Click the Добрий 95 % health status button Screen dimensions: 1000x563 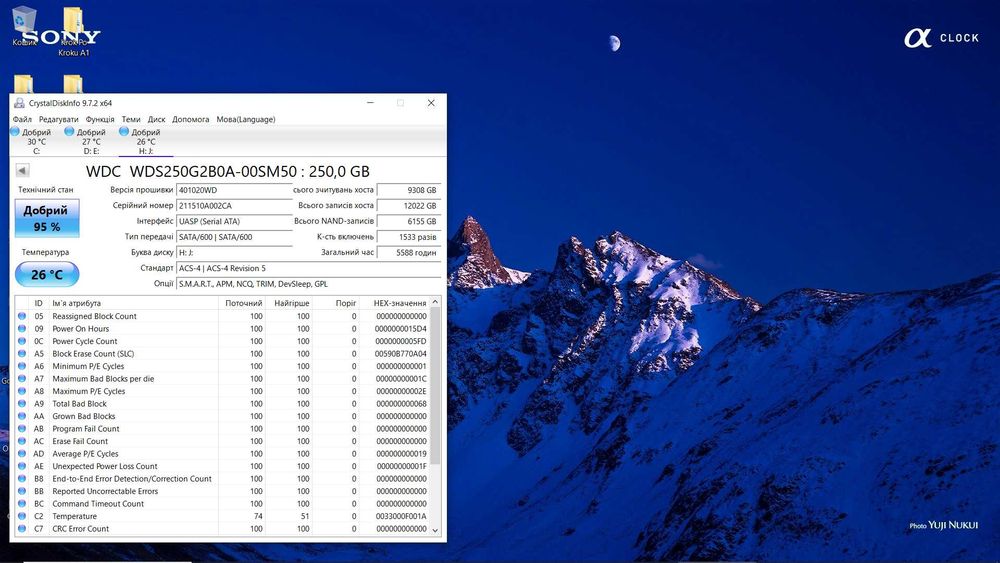(x=47, y=218)
